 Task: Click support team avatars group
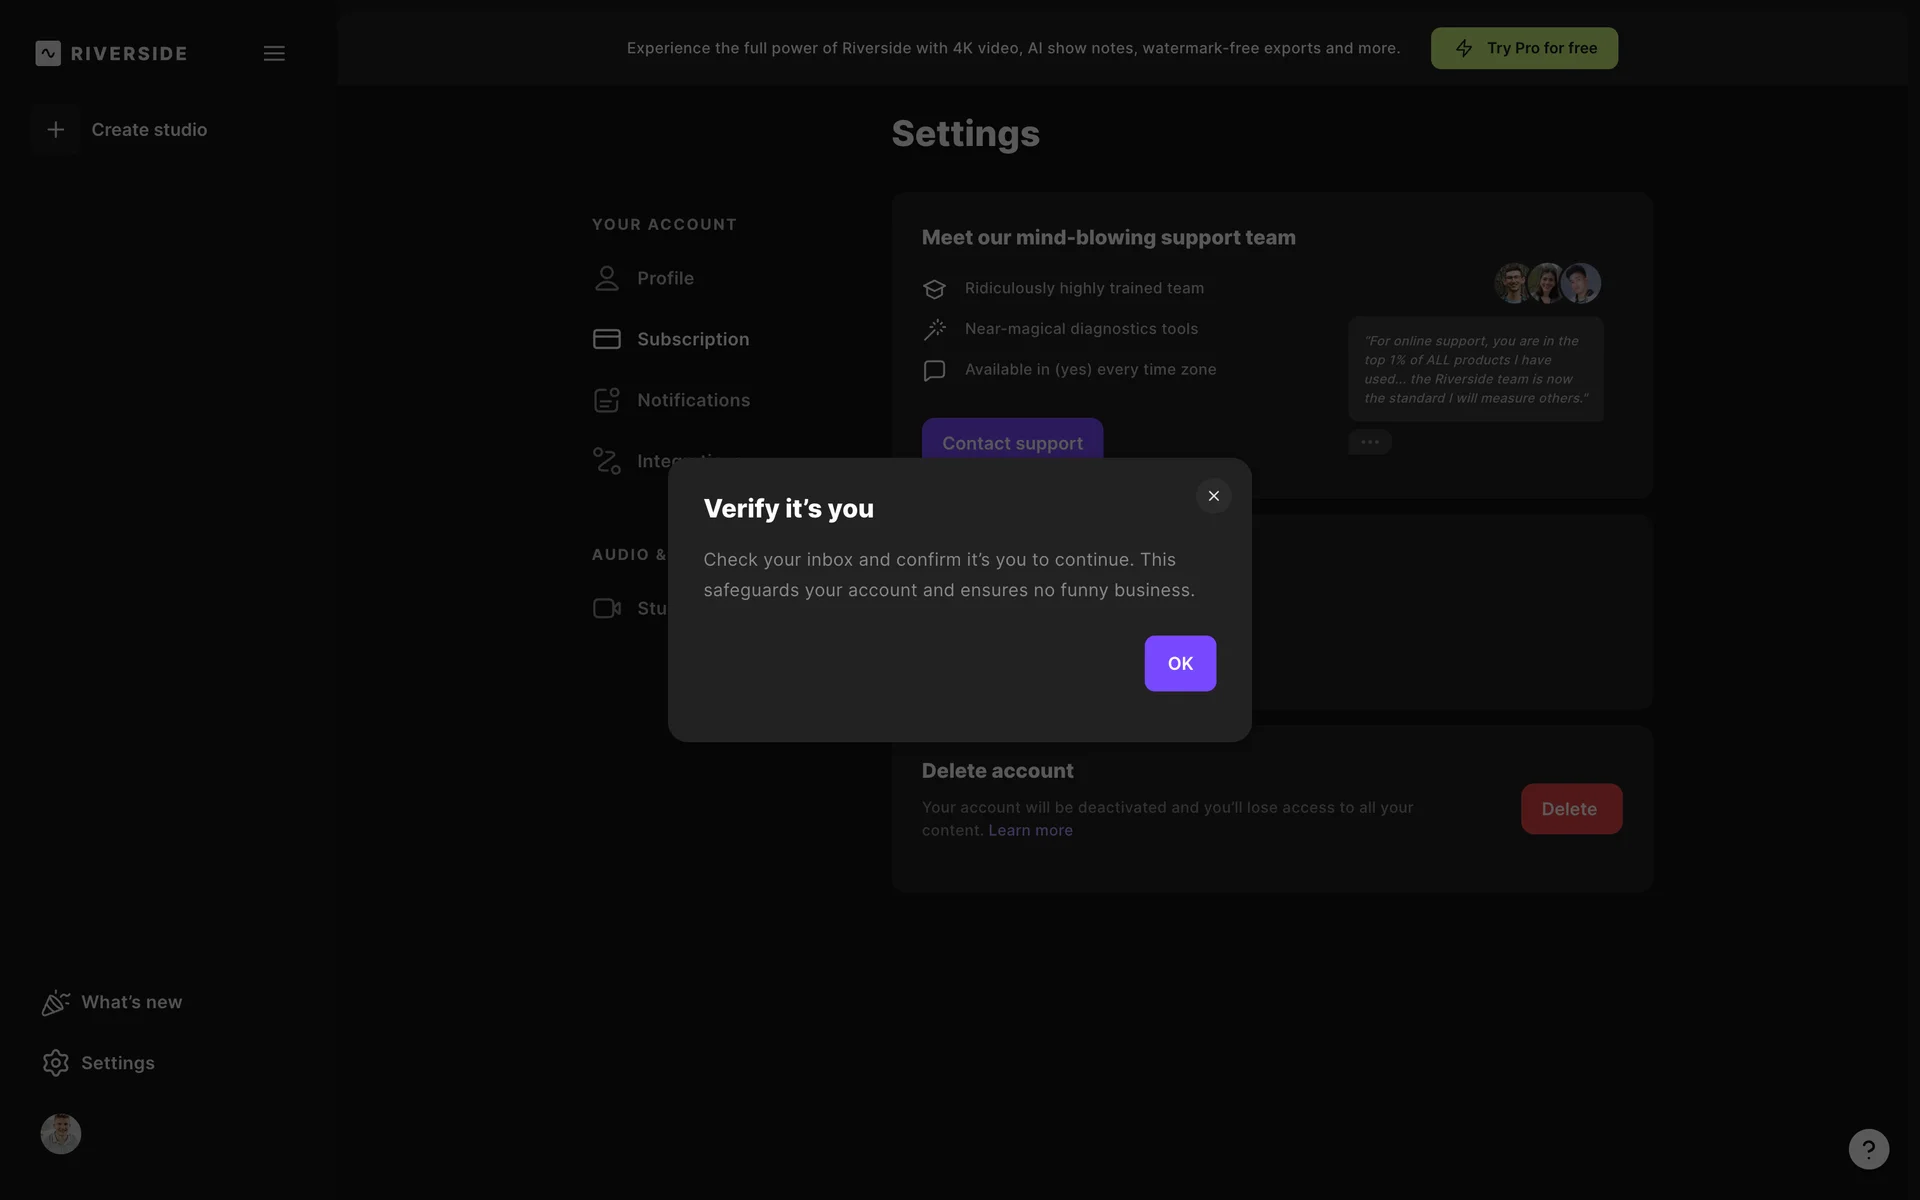[x=1547, y=283]
